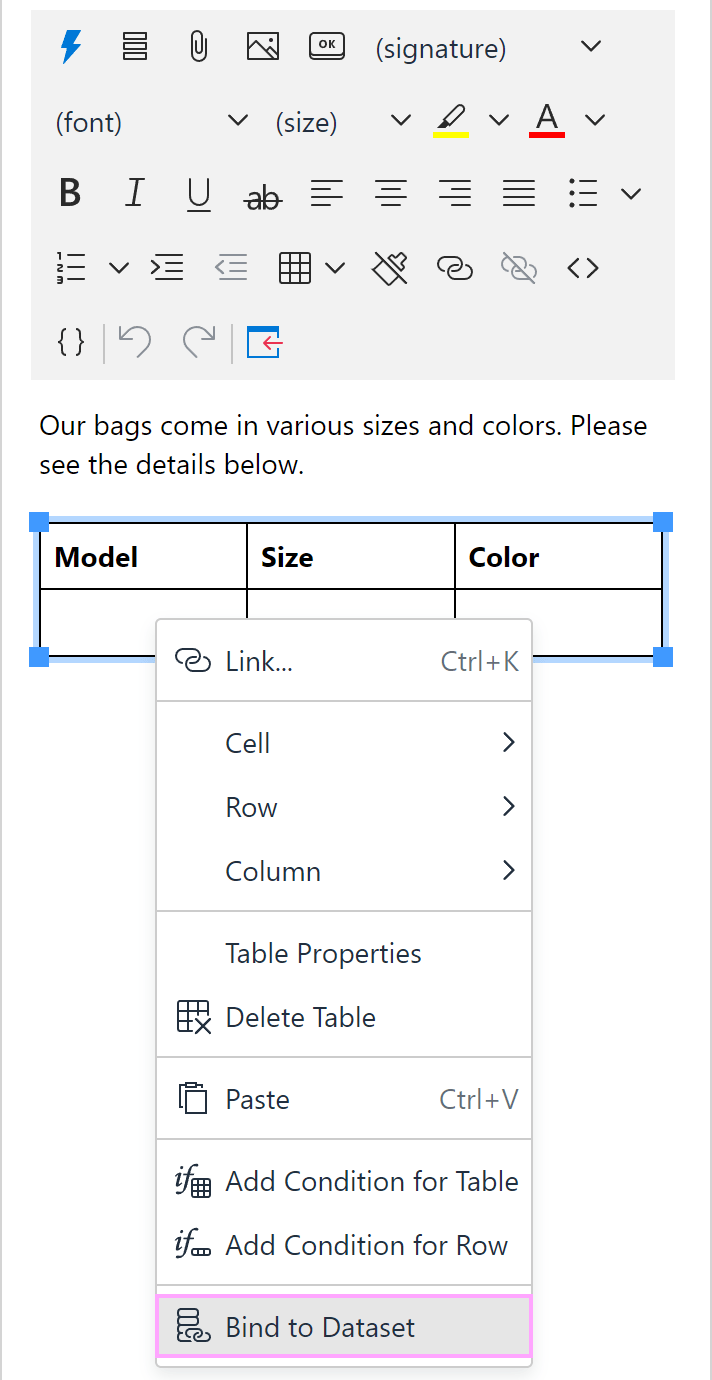
Task: Choose Delete Table from context menu
Action: (344, 1017)
